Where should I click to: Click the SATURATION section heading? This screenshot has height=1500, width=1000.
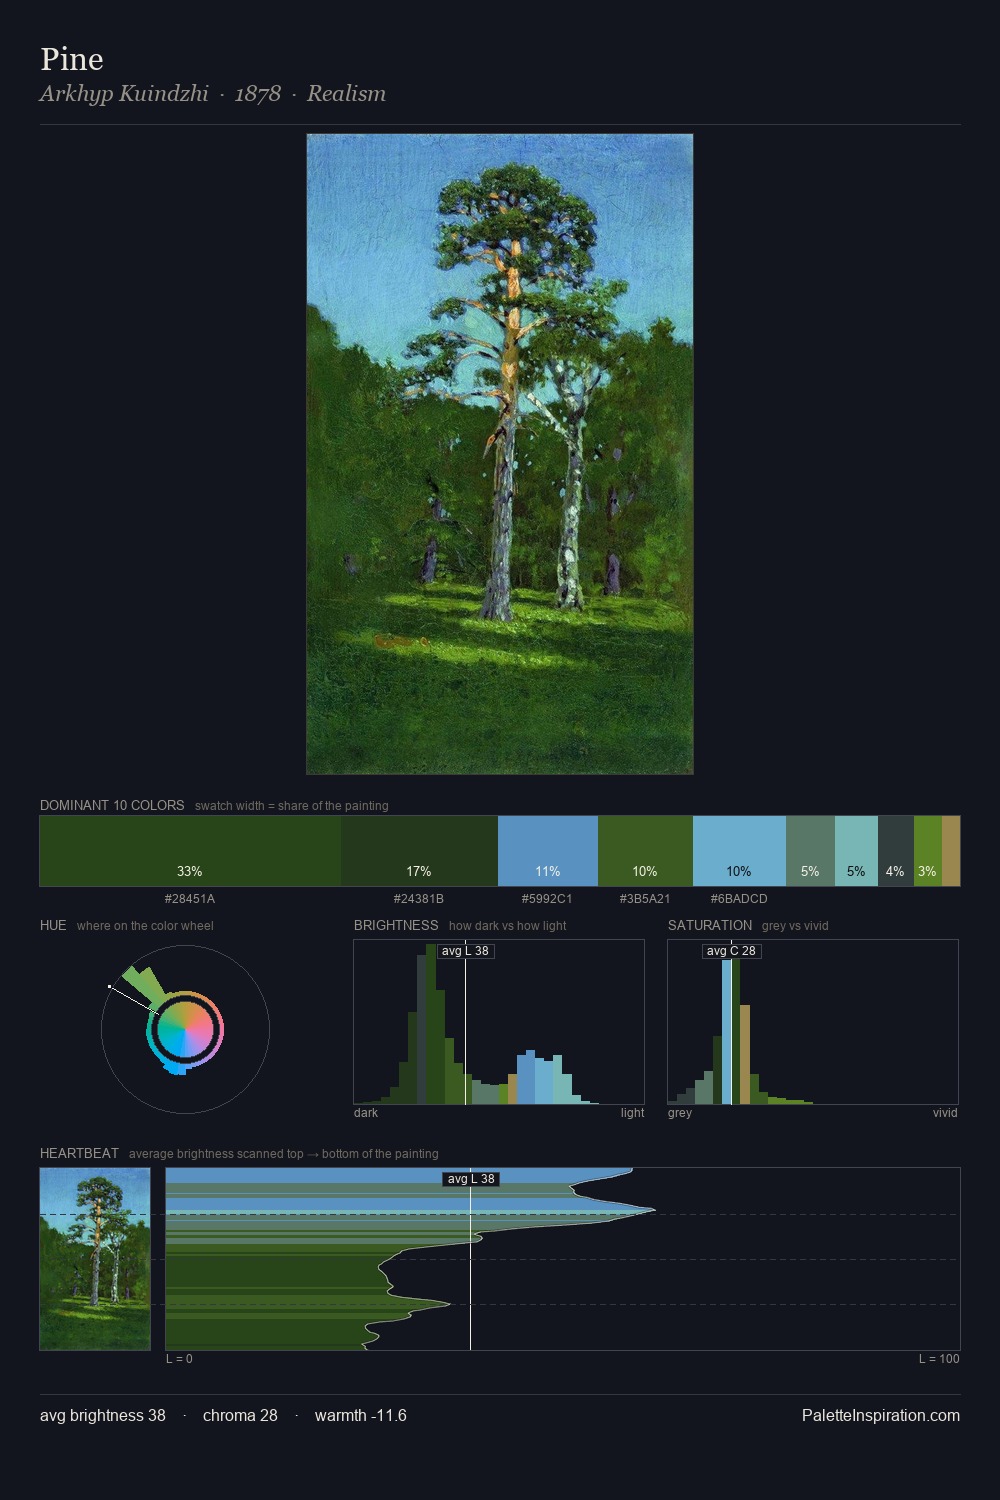coord(710,925)
